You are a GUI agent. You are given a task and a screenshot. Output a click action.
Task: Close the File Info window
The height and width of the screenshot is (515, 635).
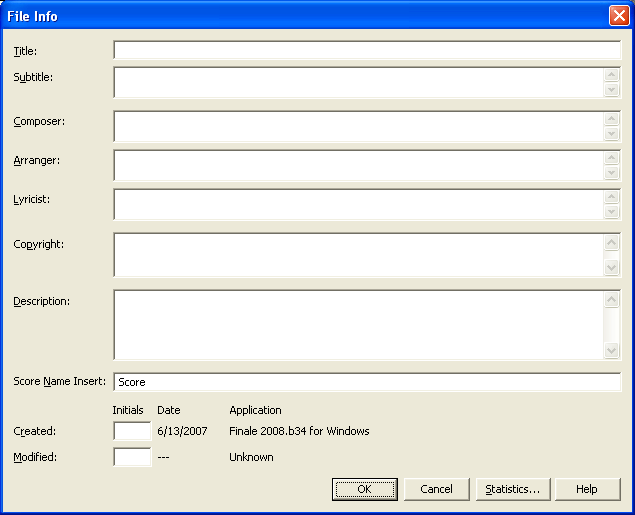(618, 16)
